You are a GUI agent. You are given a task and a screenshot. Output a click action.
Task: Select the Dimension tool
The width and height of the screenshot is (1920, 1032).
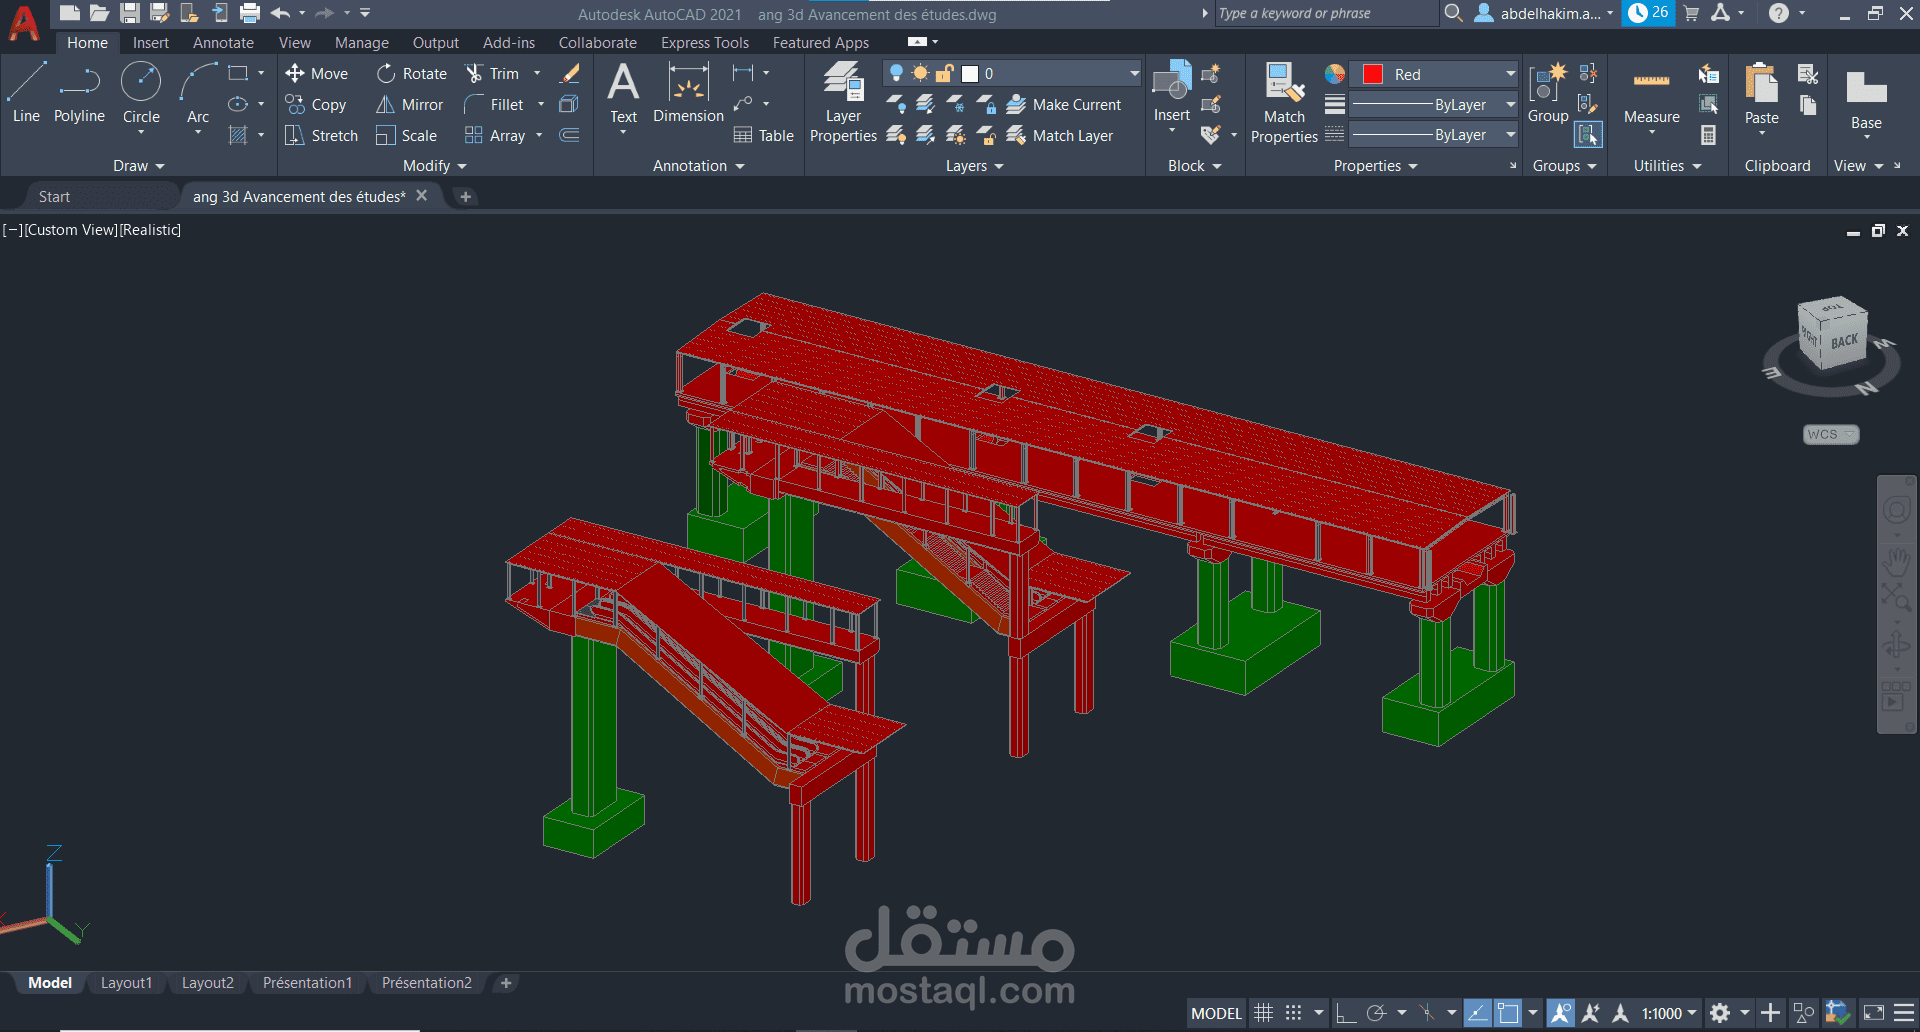click(688, 94)
